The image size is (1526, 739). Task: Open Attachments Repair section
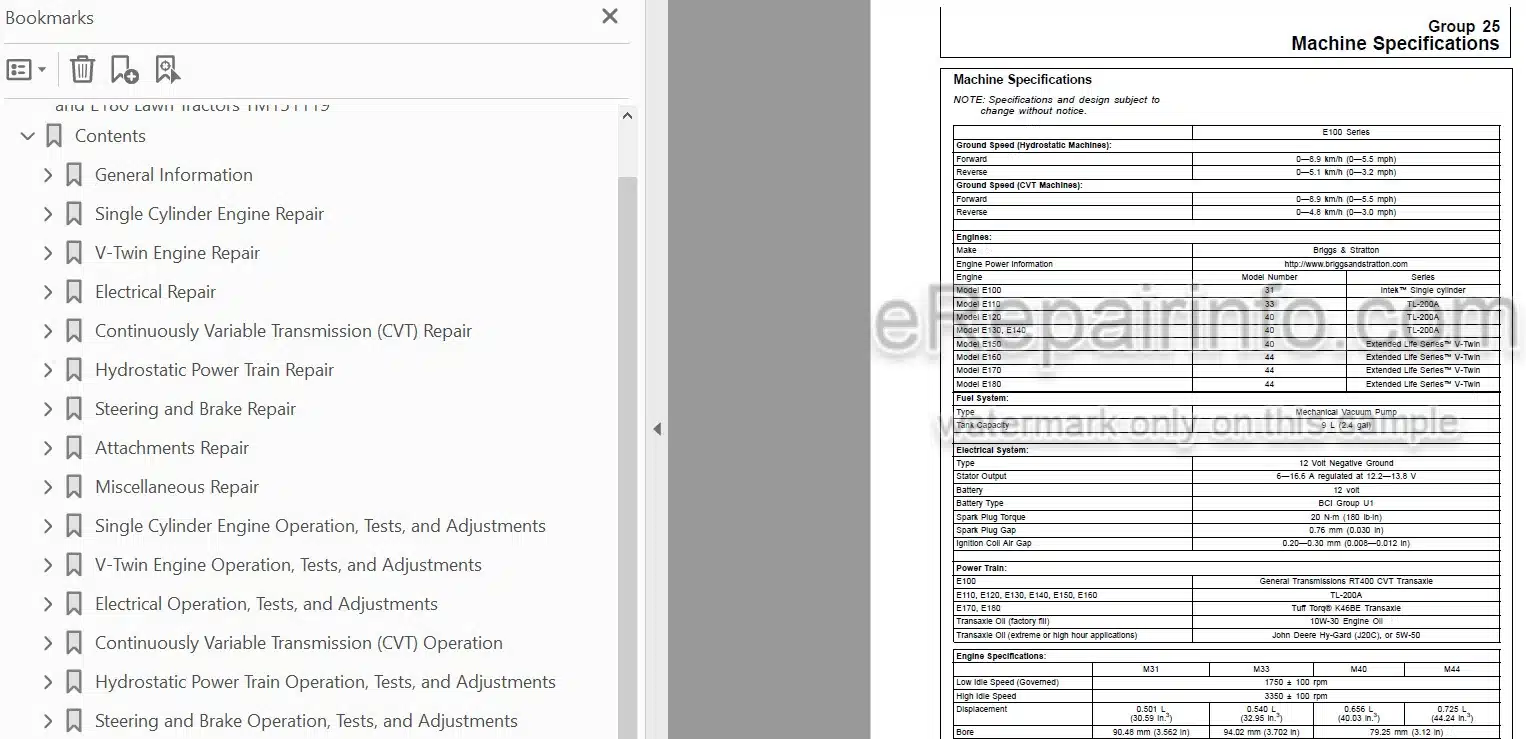pos(172,448)
